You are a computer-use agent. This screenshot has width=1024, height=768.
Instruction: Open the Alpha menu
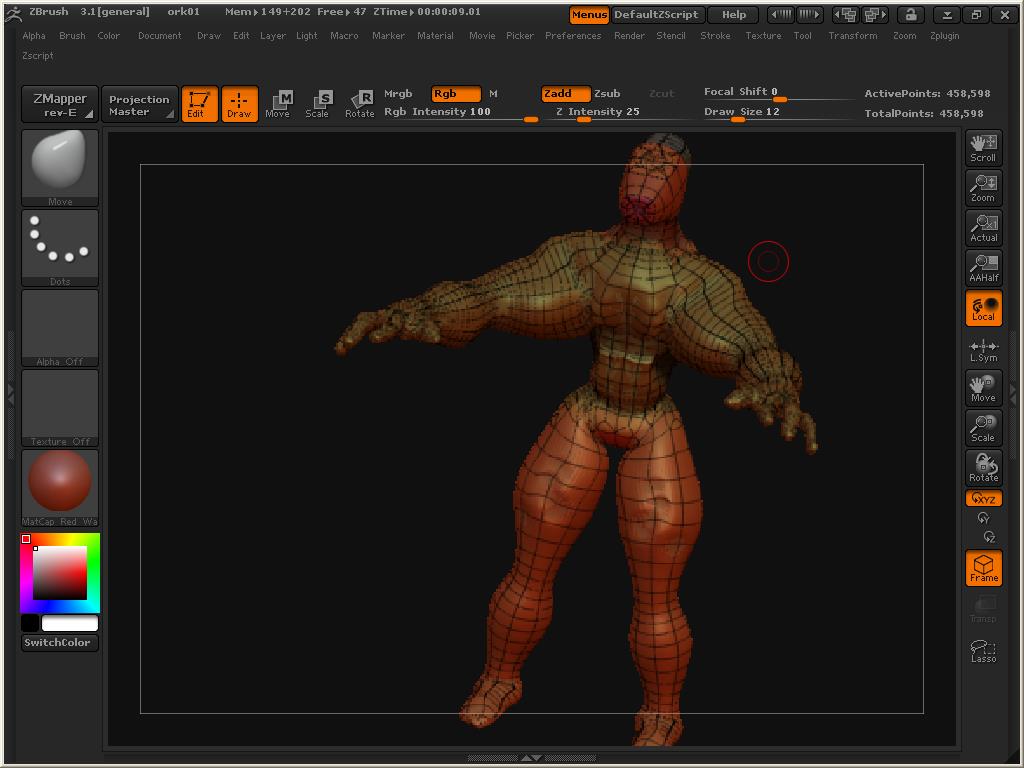tap(34, 36)
